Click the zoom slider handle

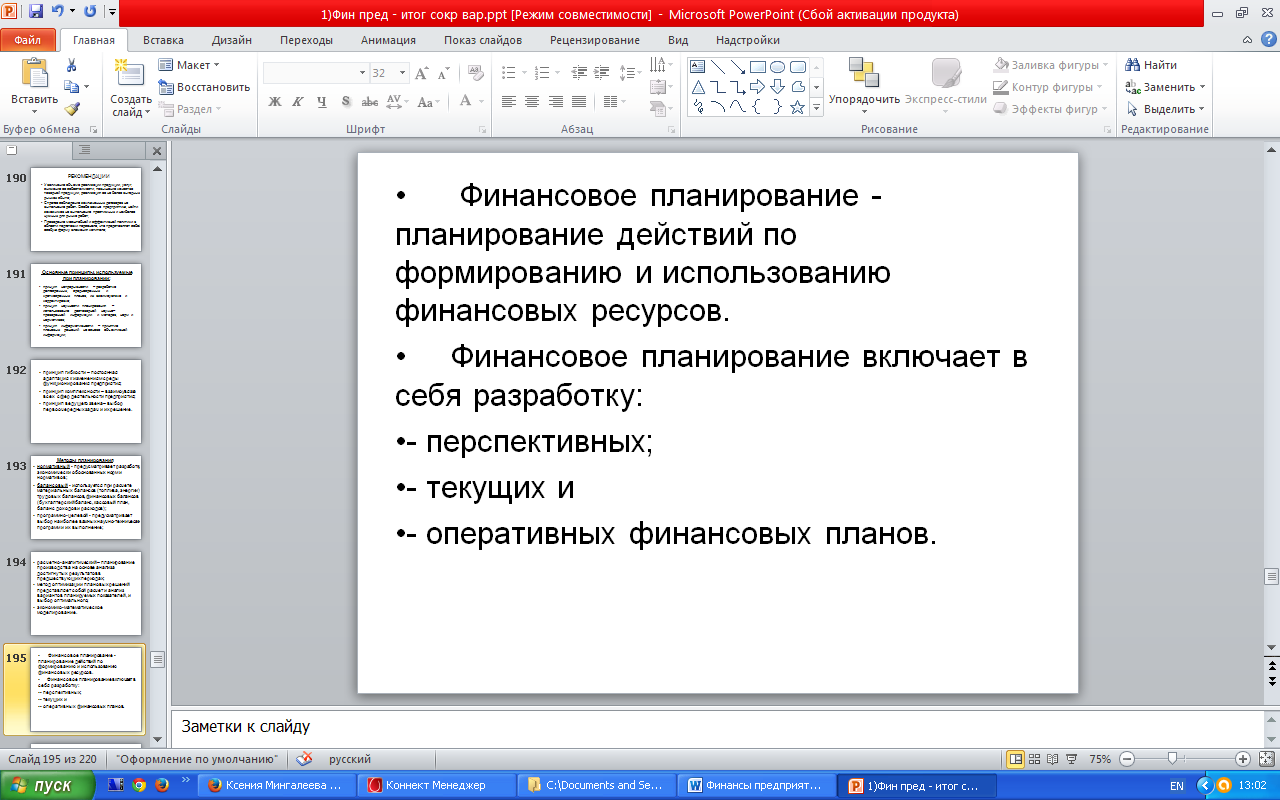coord(1172,759)
